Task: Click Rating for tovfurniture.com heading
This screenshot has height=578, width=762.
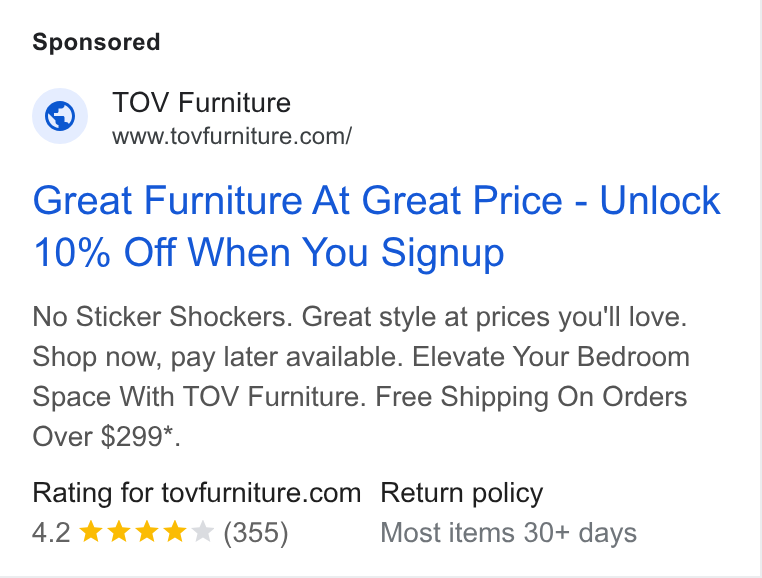Action: (x=197, y=493)
